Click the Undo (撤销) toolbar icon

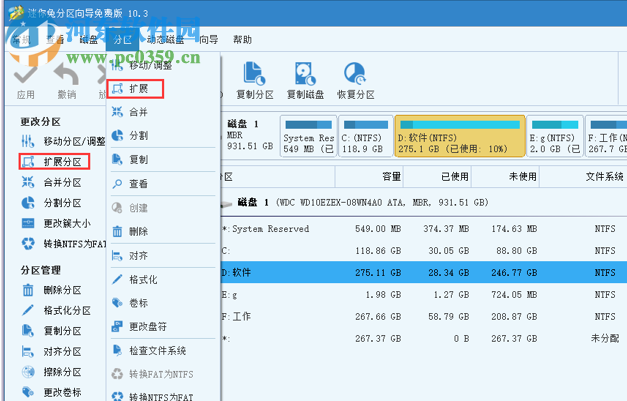(66, 82)
